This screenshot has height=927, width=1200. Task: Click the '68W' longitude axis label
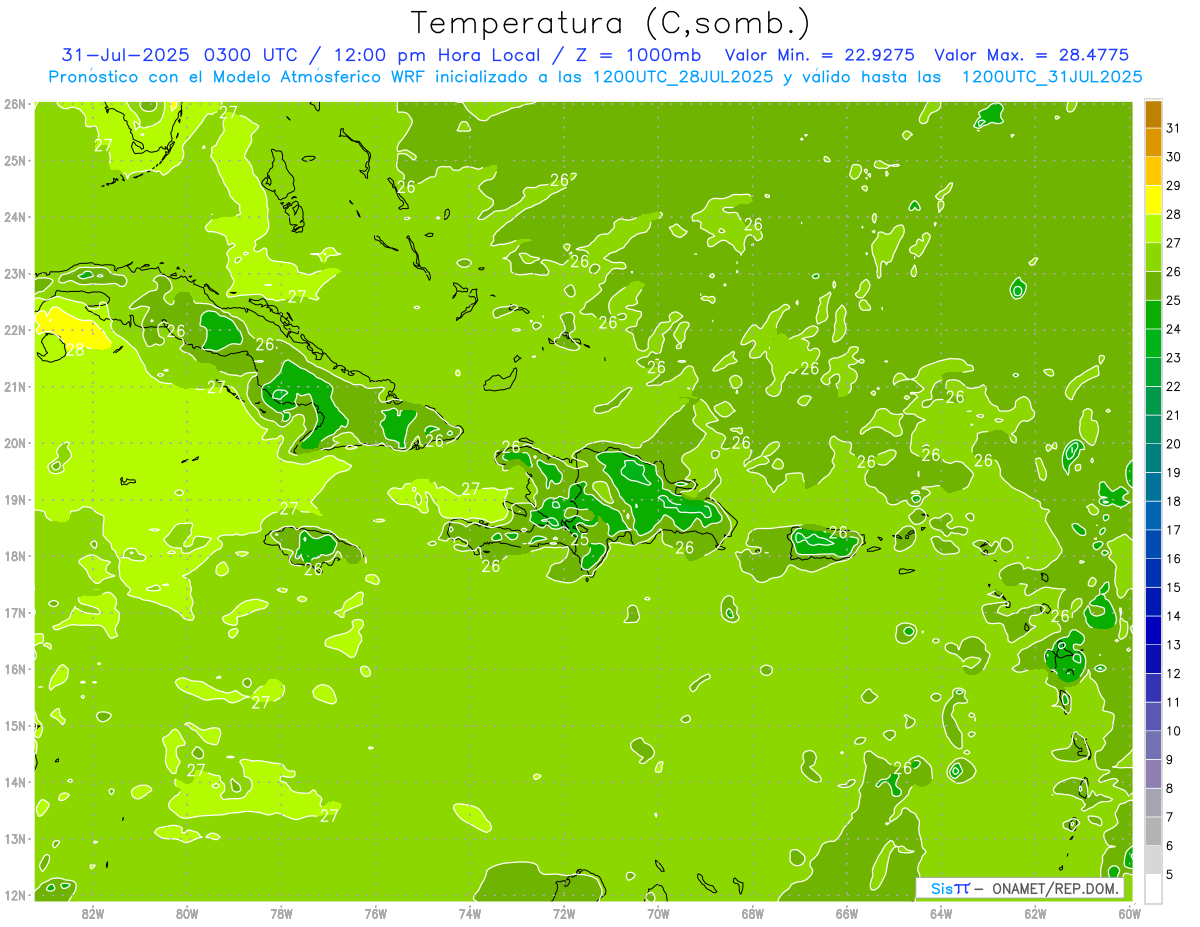pos(753,913)
